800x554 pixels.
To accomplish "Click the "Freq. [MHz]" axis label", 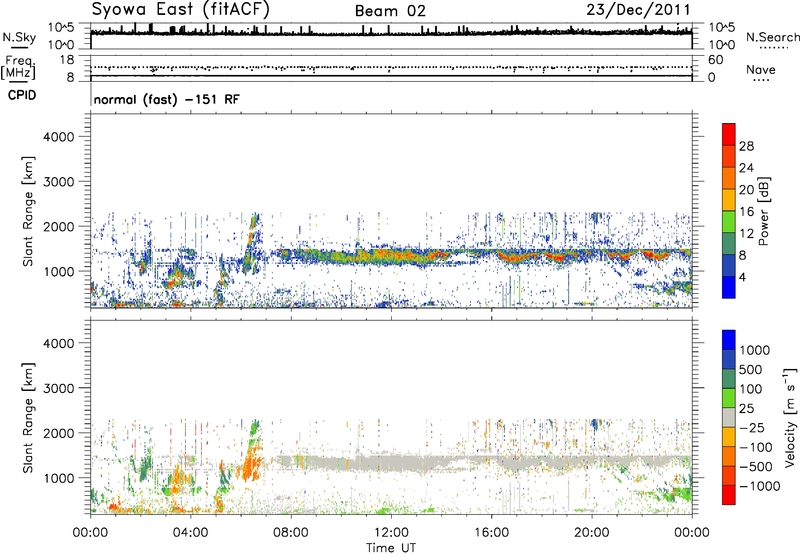I will tap(18, 68).
